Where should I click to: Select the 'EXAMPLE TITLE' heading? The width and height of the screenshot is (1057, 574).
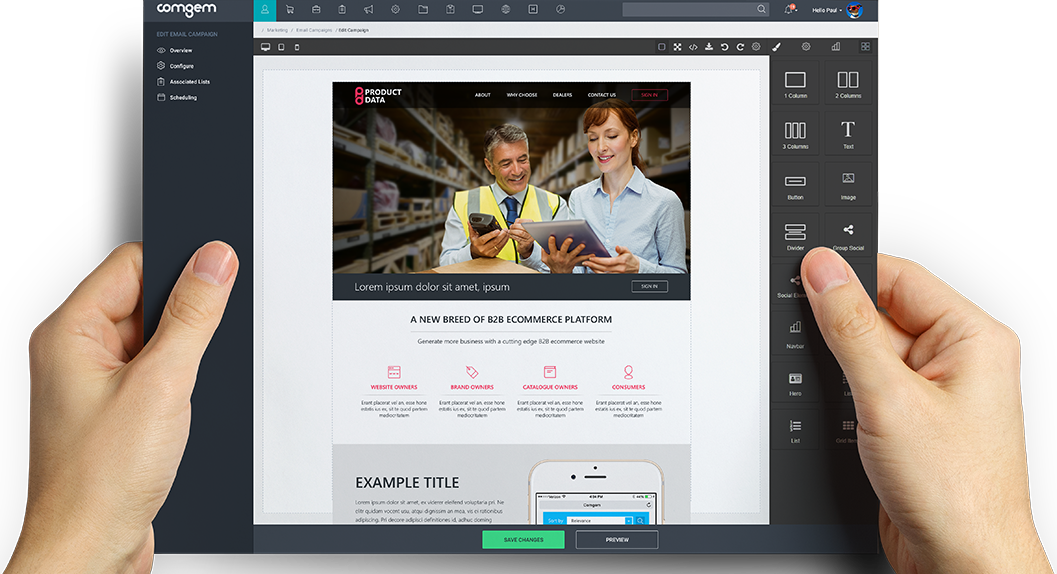407,483
